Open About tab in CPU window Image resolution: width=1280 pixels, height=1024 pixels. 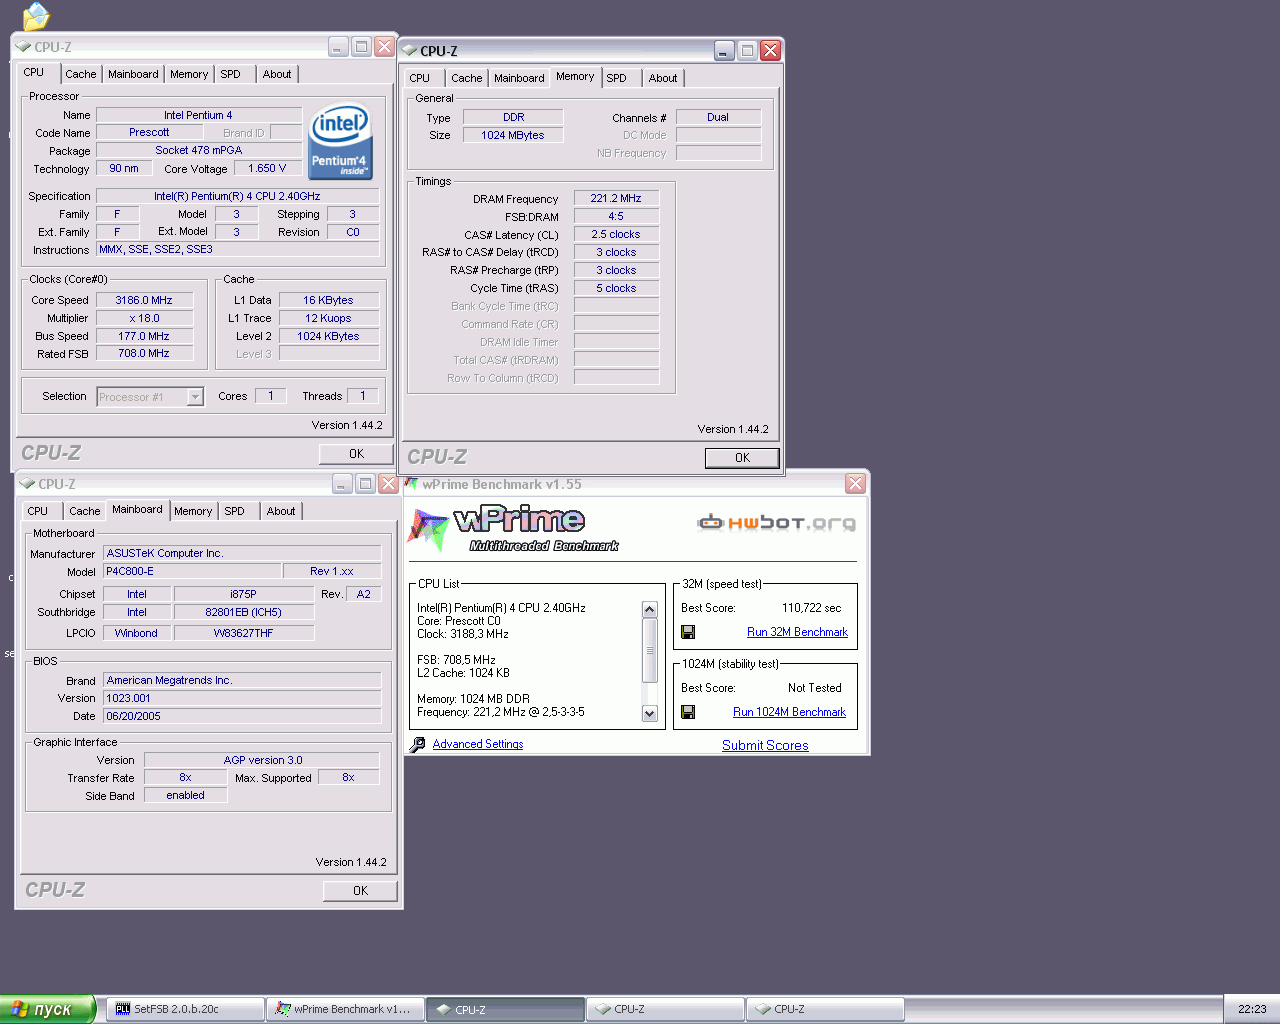tap(277, 74)
